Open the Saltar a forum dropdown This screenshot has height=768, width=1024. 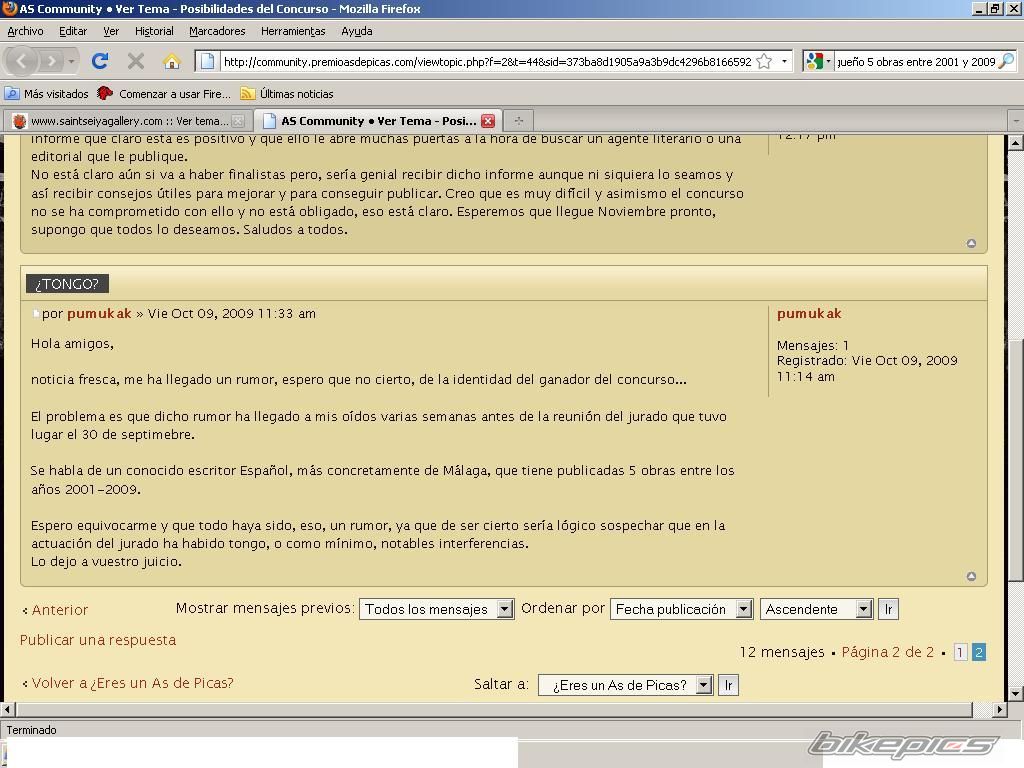[625, 685]
